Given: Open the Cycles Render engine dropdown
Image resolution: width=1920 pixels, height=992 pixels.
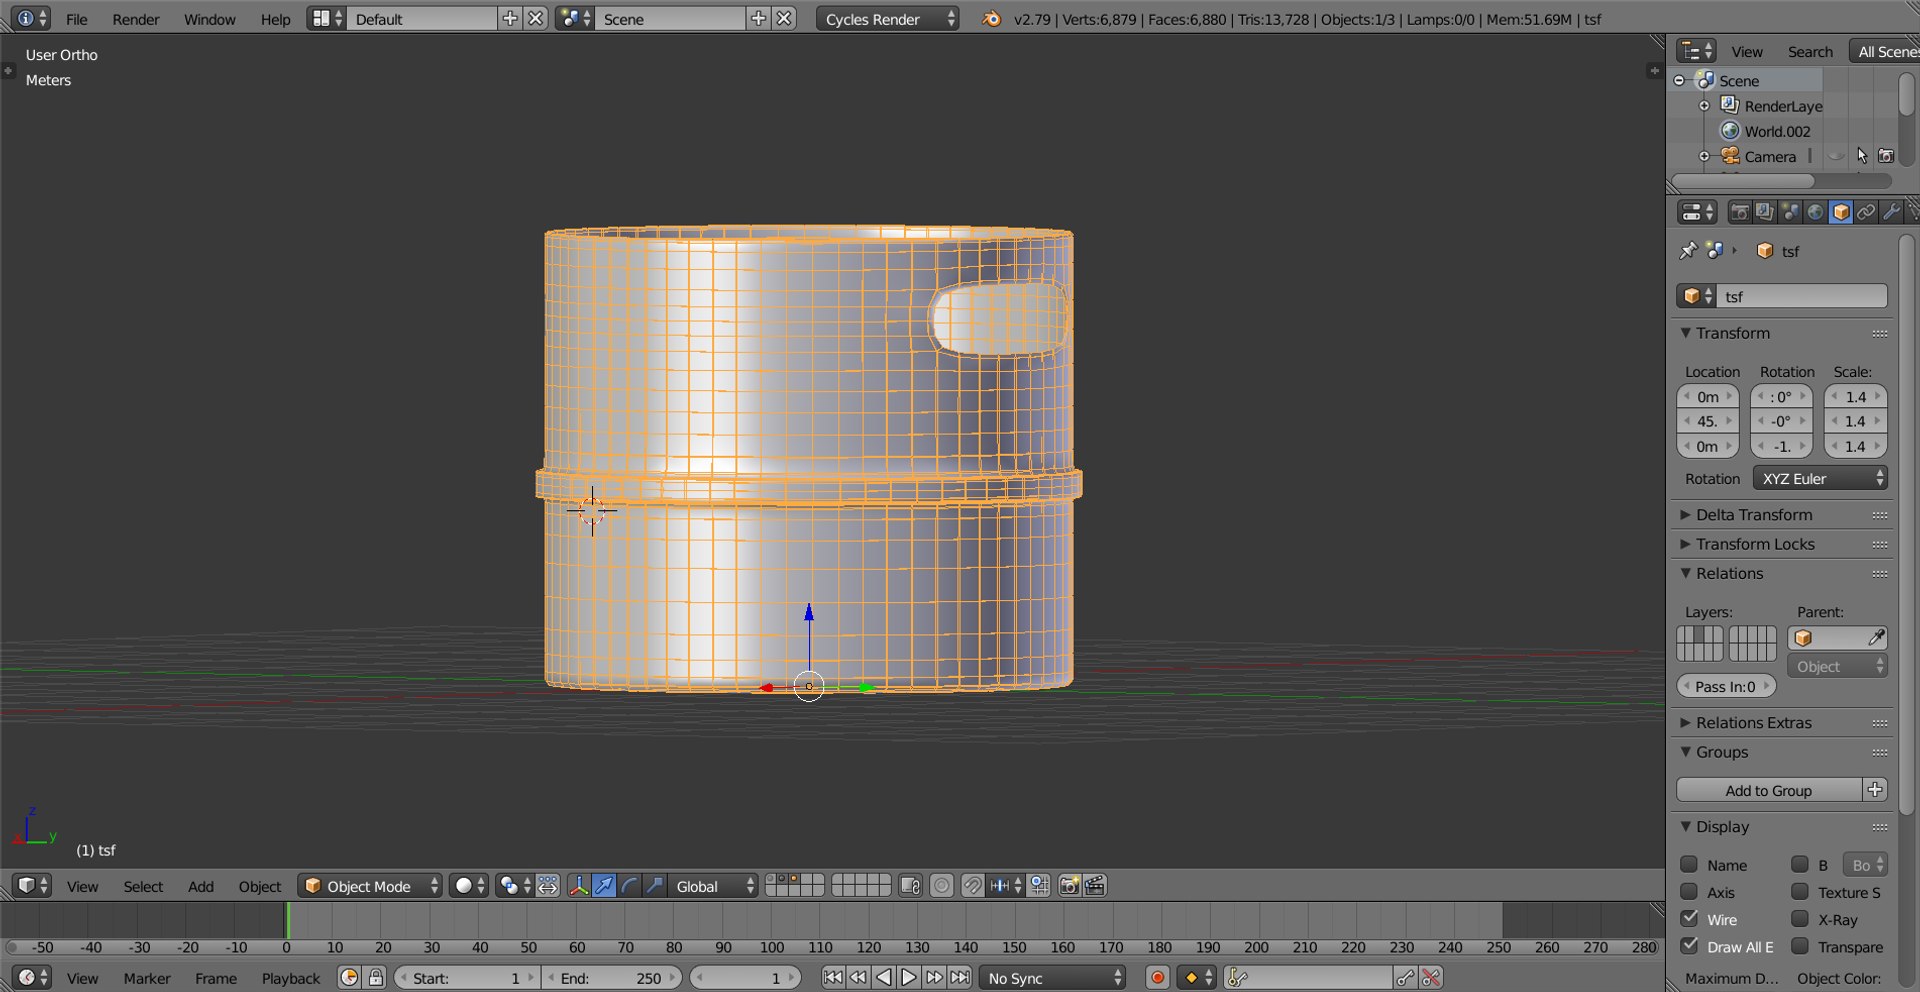Looking at the screenshot, I should point(888,19).
